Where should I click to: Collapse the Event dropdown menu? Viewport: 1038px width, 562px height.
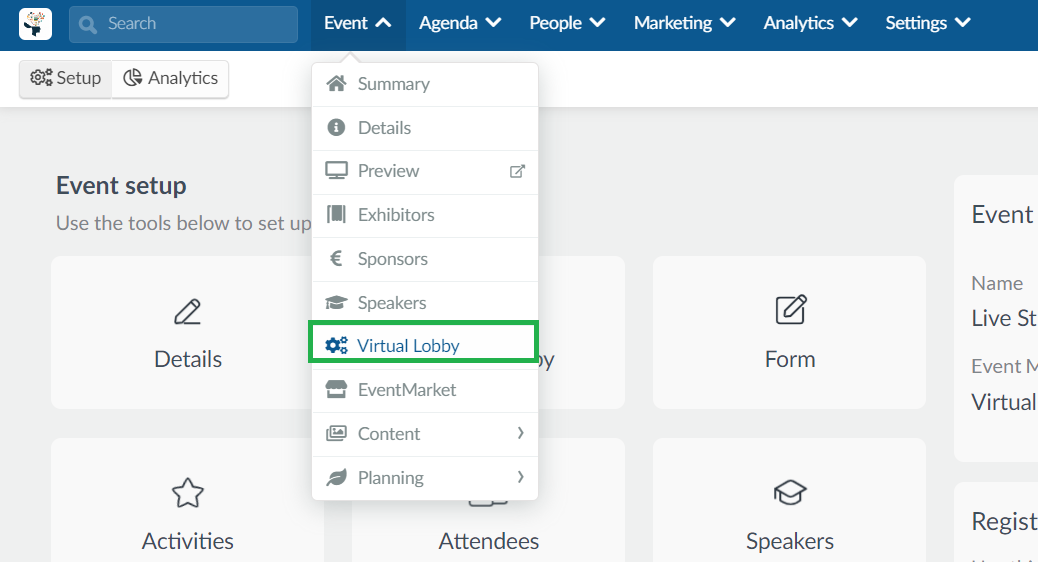click(357, 23)
